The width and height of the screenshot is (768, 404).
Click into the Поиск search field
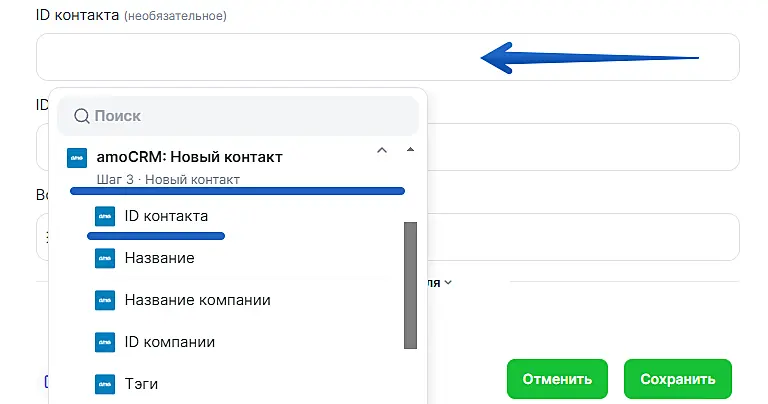click(x=250, y=117)
